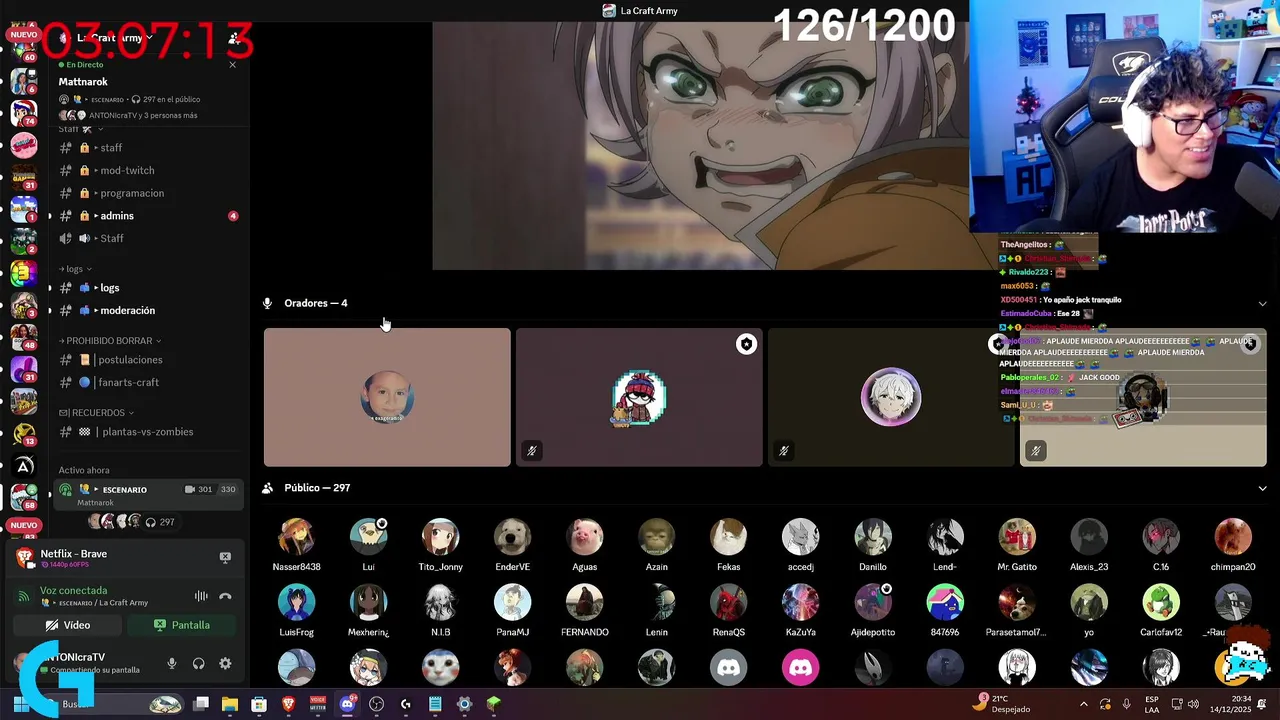Open Danillo audience avatar
Screen dimensions: 1280x720
[872, 537]
